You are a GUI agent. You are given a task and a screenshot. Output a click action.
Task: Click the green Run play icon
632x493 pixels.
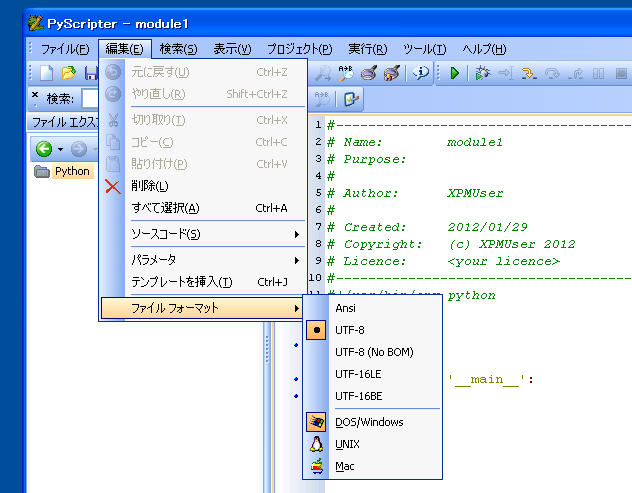tap(455, 73)
